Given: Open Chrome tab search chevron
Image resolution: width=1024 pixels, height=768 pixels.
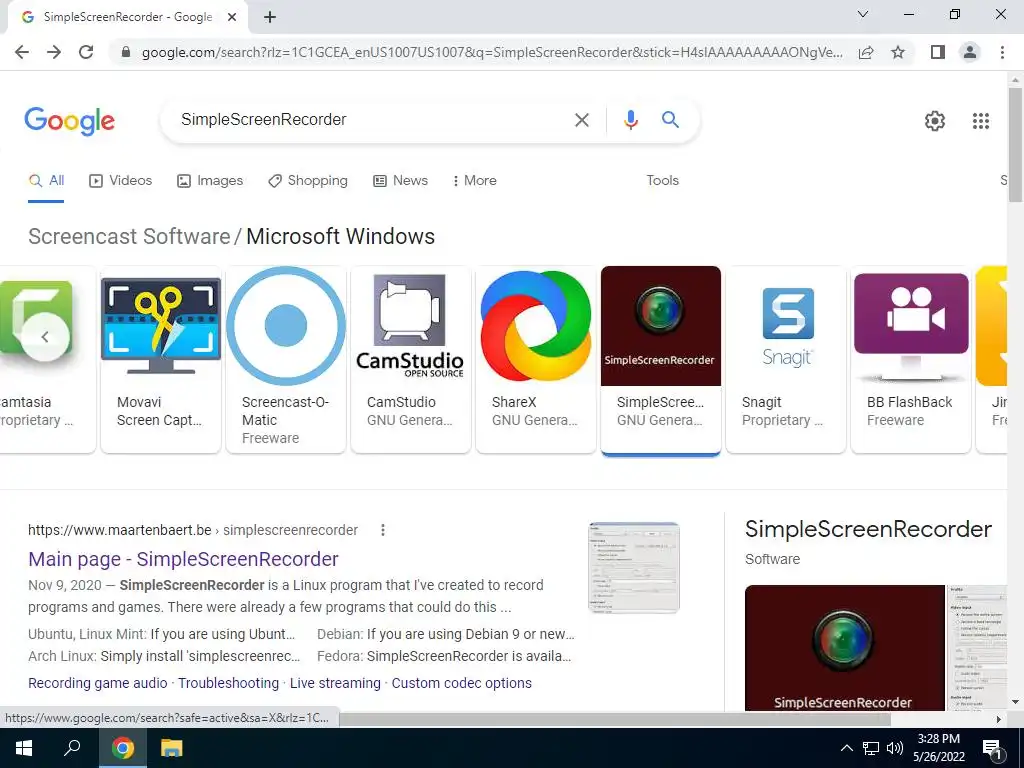Looking at the screenshot, I should [x=863, y=14].
